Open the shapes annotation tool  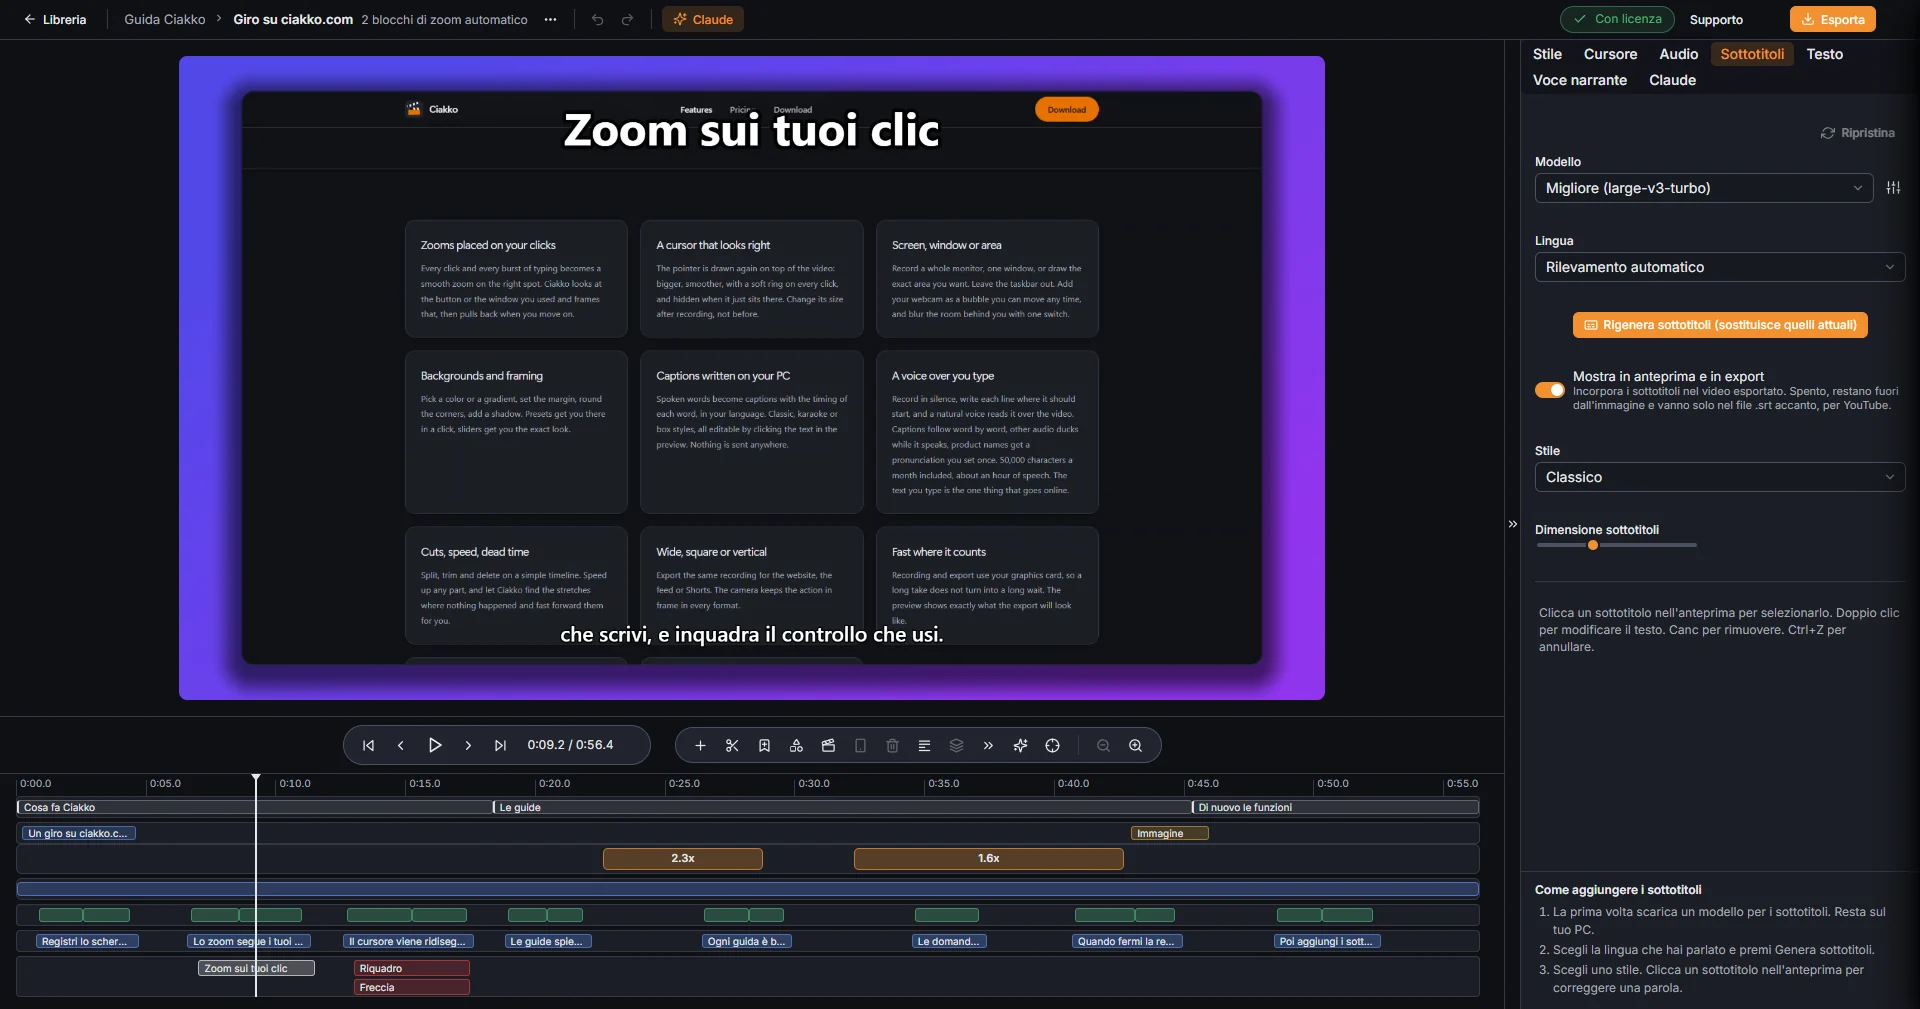[796, 745]
